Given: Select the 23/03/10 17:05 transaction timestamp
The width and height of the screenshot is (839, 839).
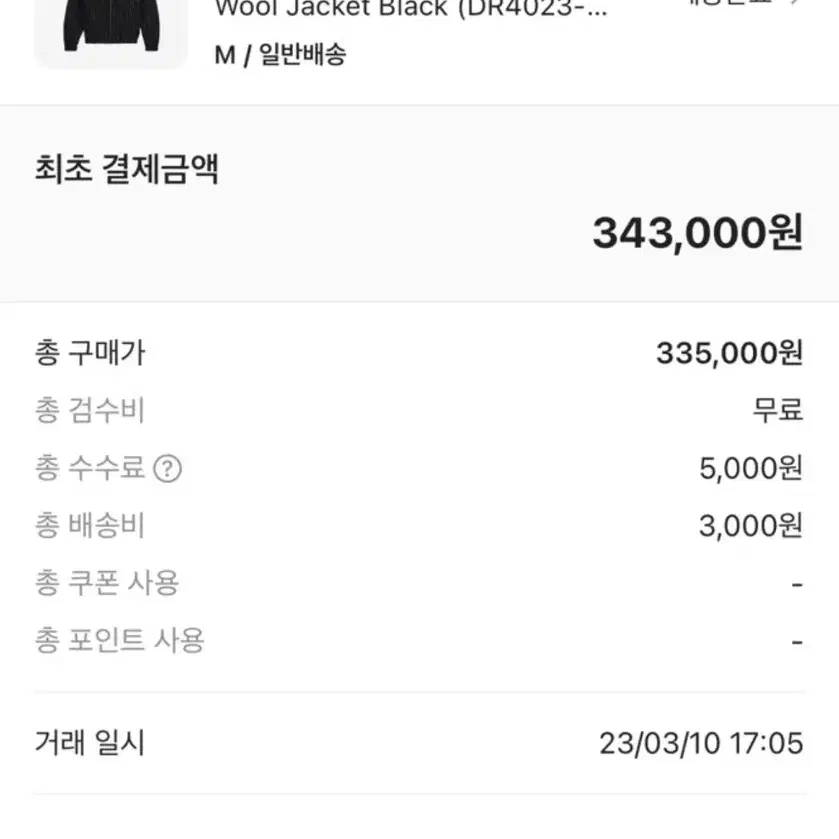Looking at the screenshot, I should point(701,744).
